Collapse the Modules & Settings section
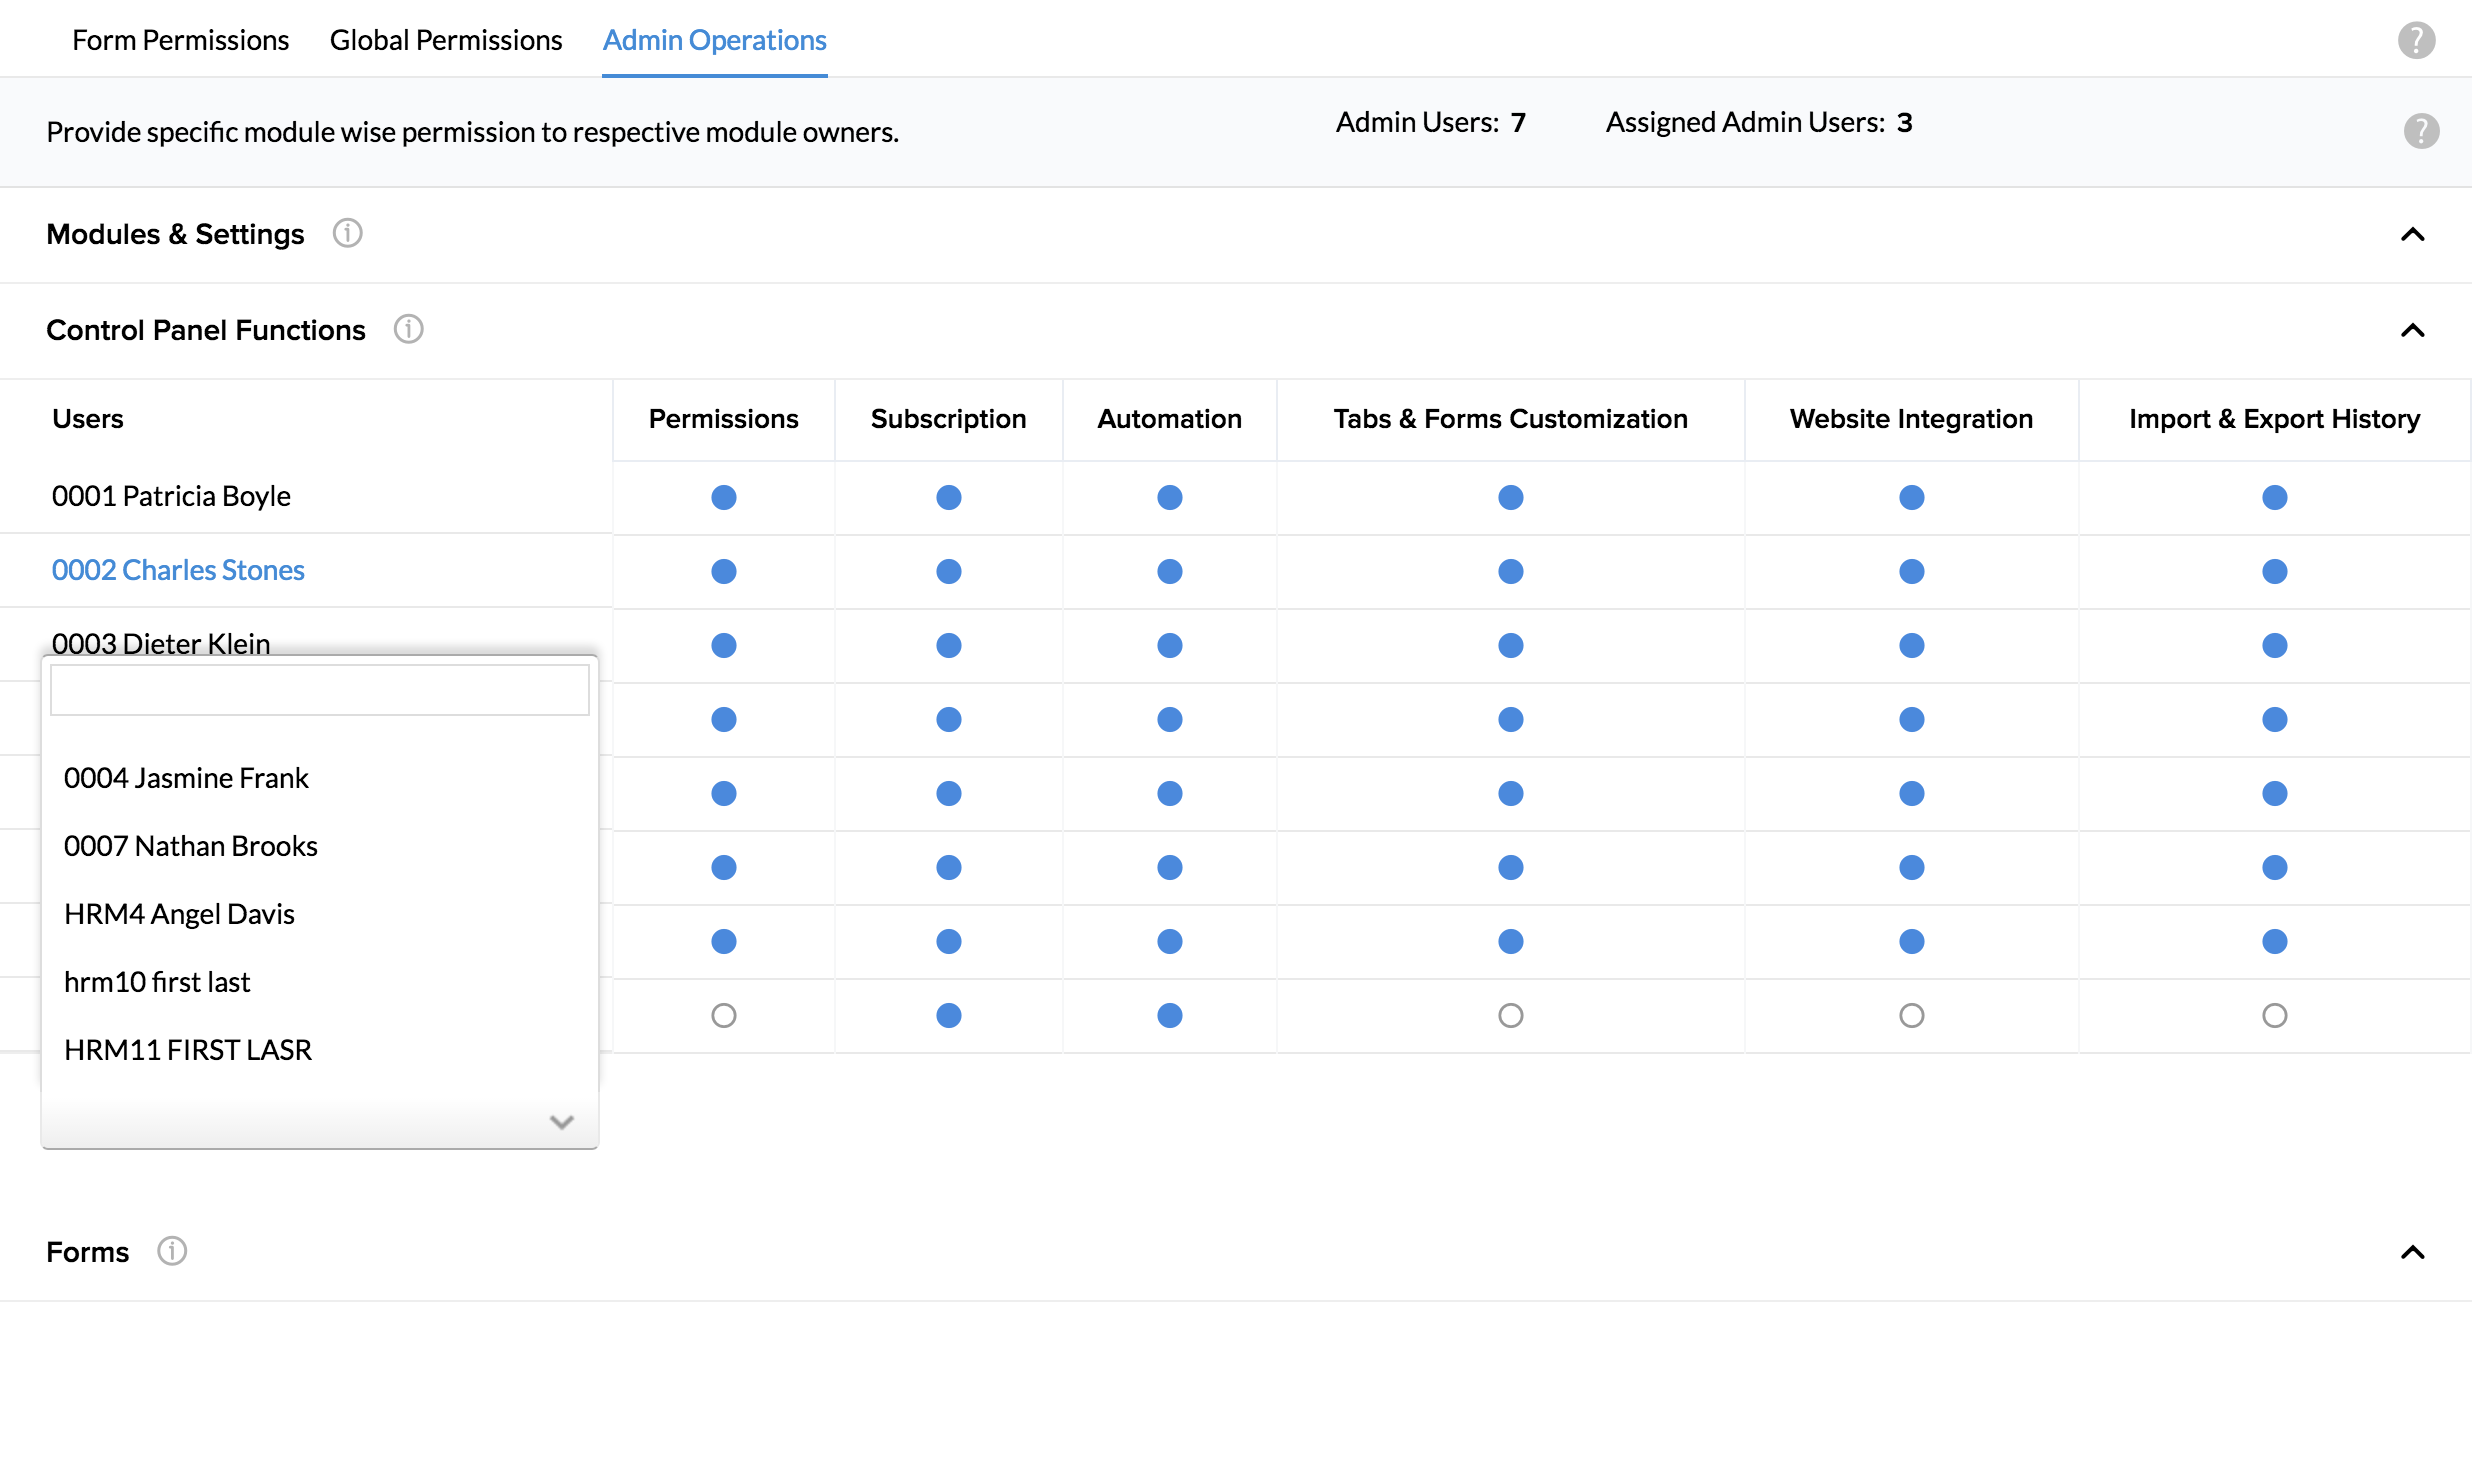This screenshot has width=2472, height=1475. tap(2412, 234)
